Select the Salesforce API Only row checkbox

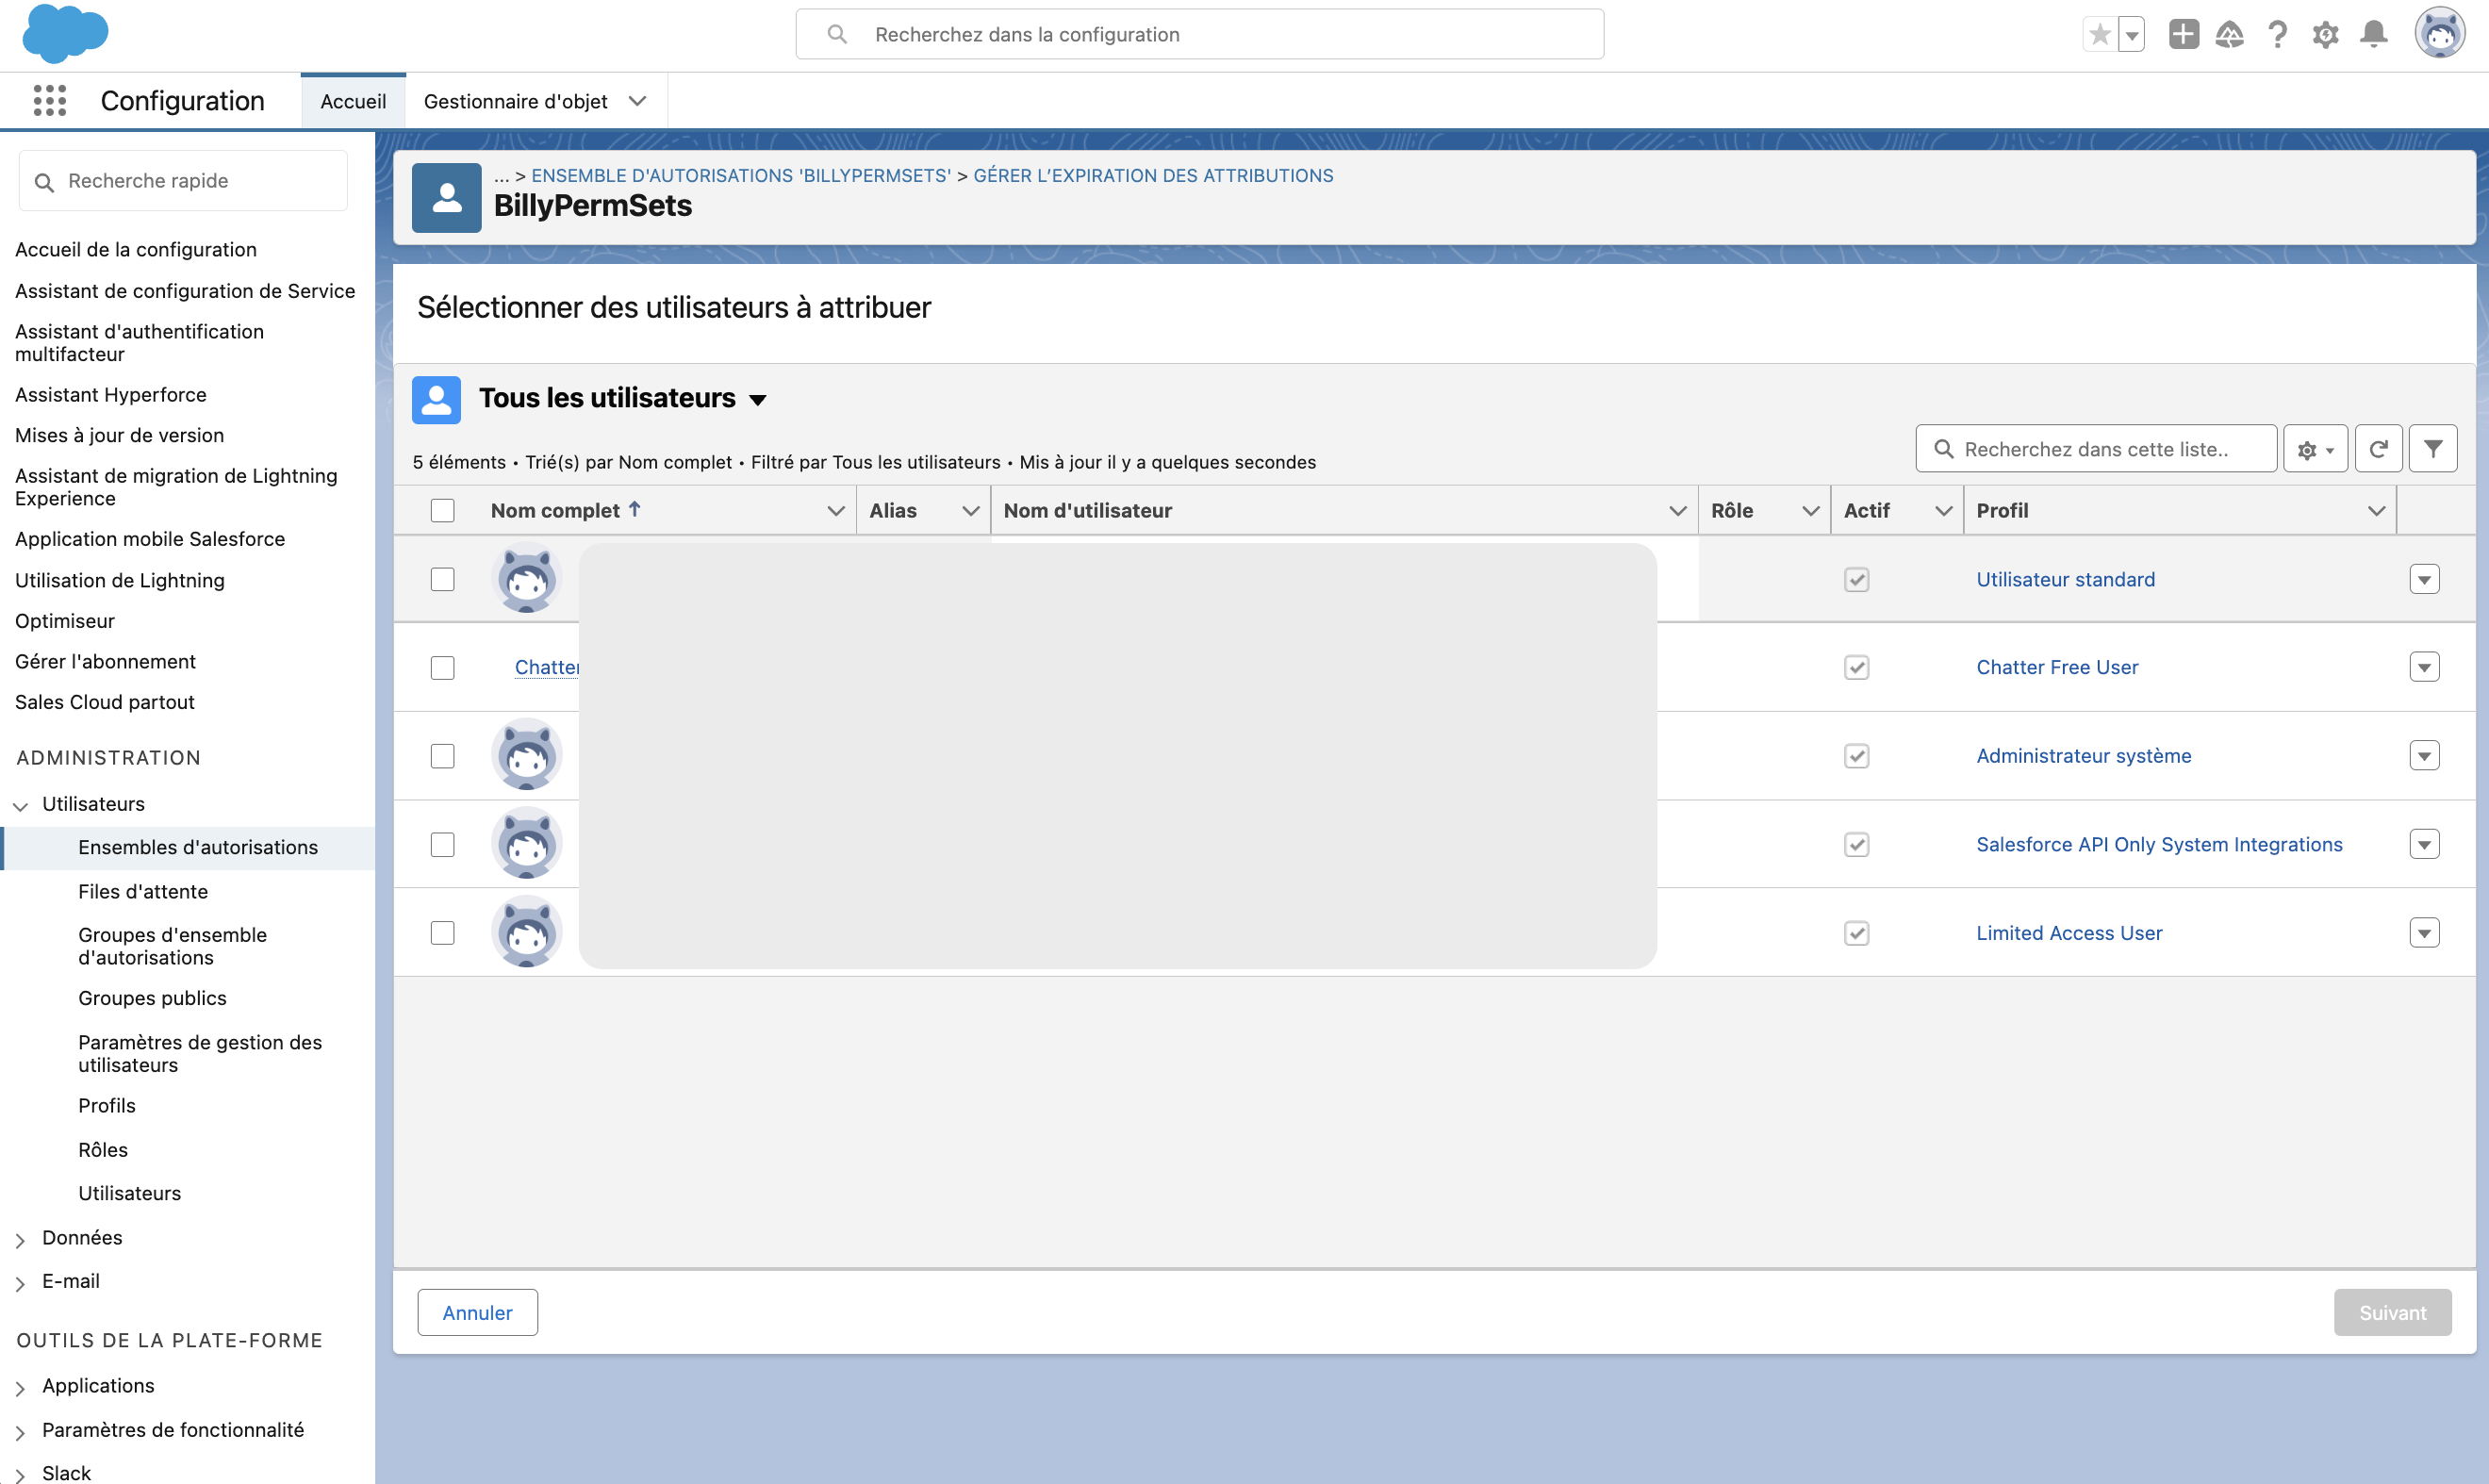[x=442, y=844]
